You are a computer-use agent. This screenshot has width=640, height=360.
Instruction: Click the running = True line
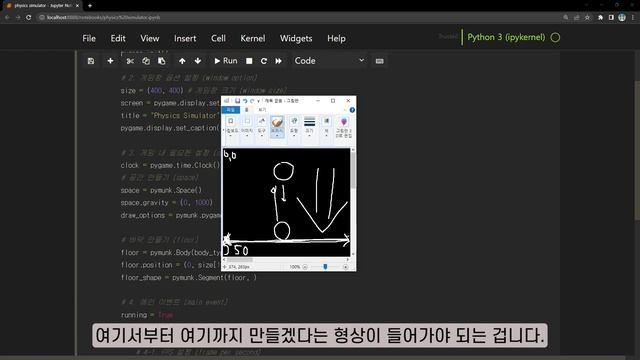[x=147, y=315]
